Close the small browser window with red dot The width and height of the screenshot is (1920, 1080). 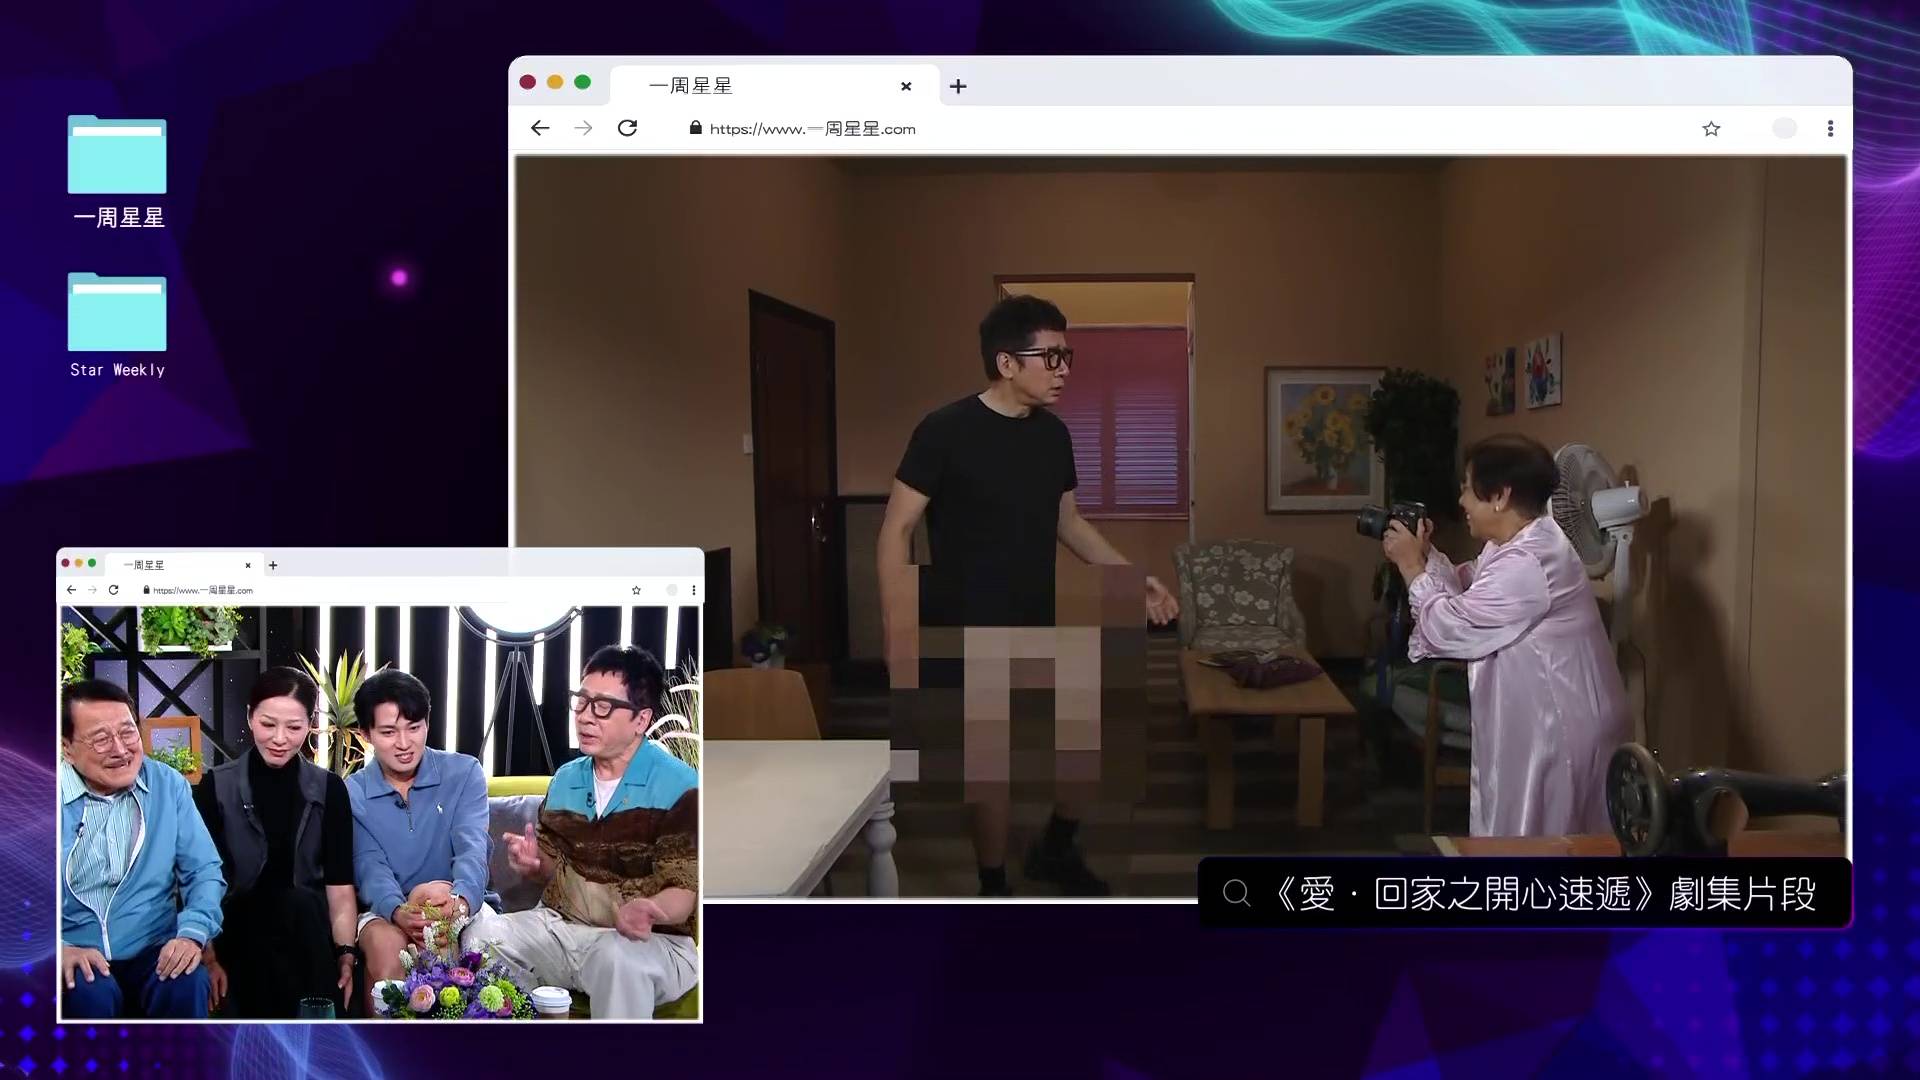pos(66,563)
